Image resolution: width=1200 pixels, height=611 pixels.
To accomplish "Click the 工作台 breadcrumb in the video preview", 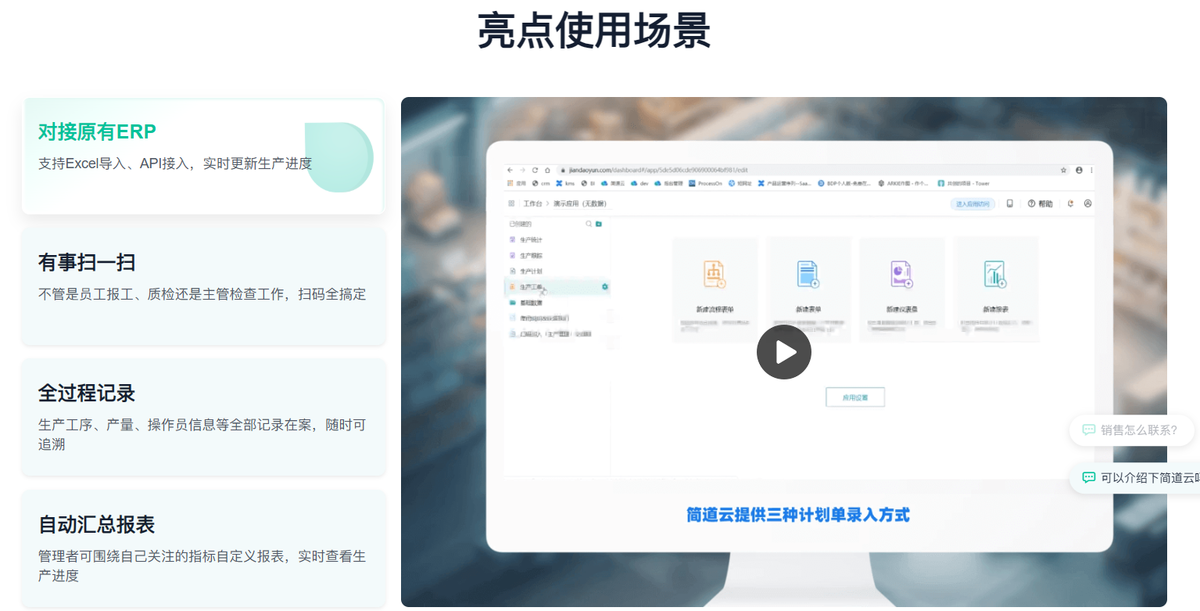I will (x=532, y=203).
